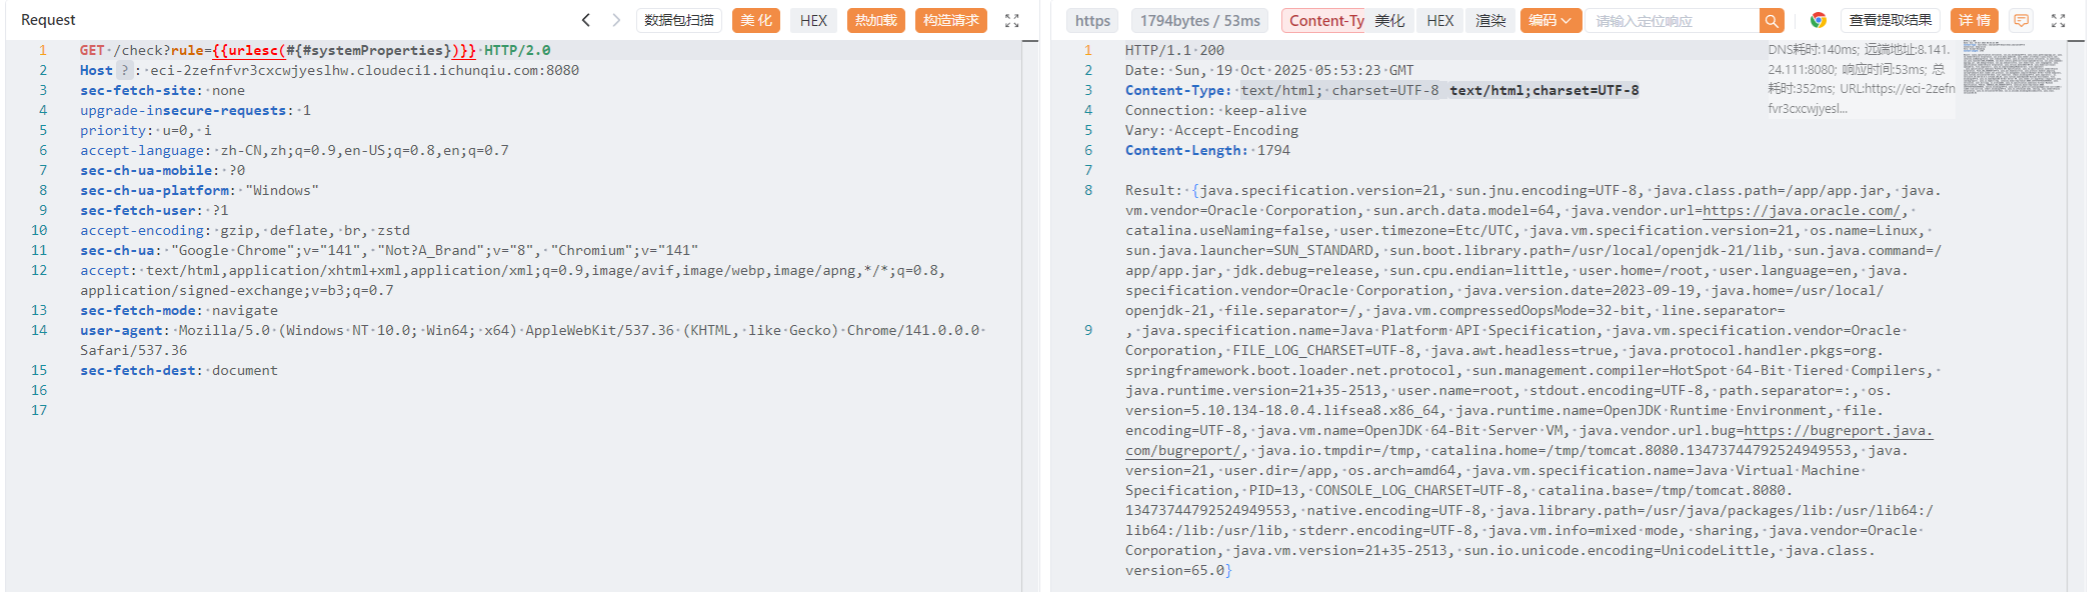Click the response code minimap thumbnail
This screenshot has width=2091, height=592.
pos(2011,67)
